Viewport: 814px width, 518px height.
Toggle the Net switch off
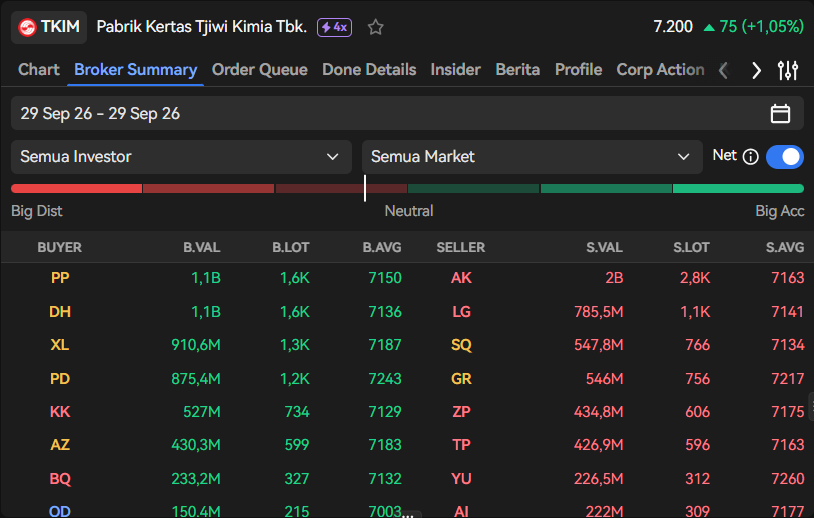point(784,157)
